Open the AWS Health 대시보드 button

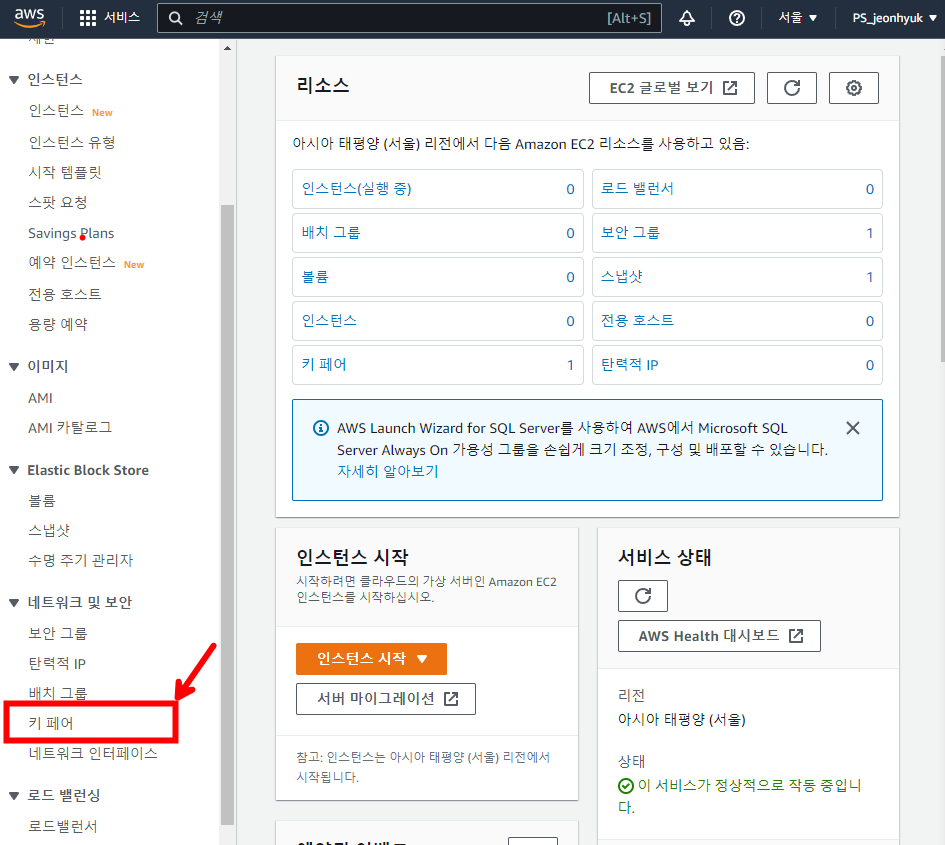(719, 636)
